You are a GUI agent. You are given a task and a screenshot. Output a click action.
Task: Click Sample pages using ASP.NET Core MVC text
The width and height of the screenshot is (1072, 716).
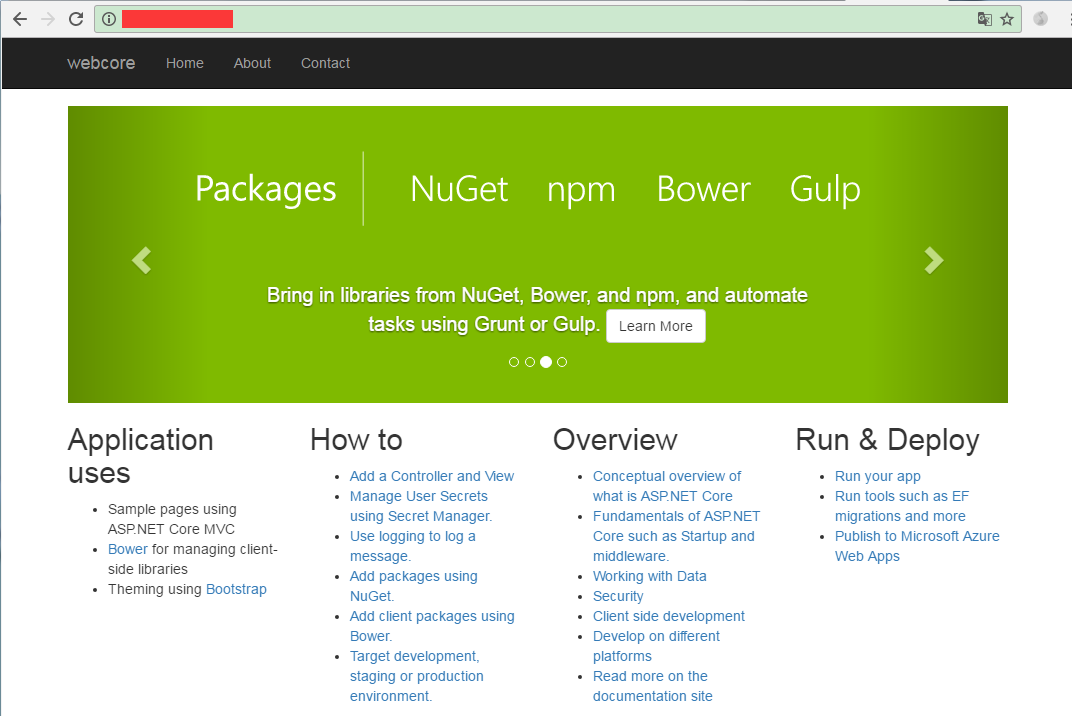[x=172, y=519]
